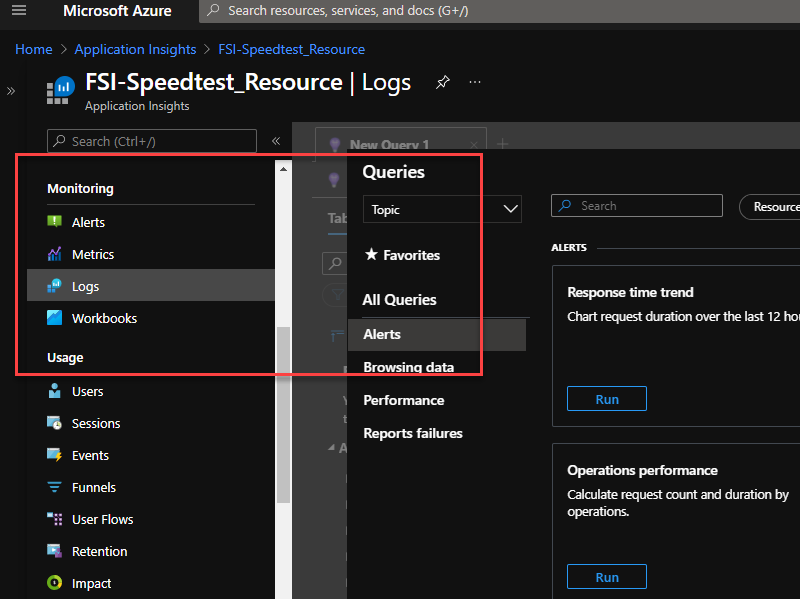This screenshot has height=599, width=800.
Task: Select the User Flows icon
Action: coord(57,519)
